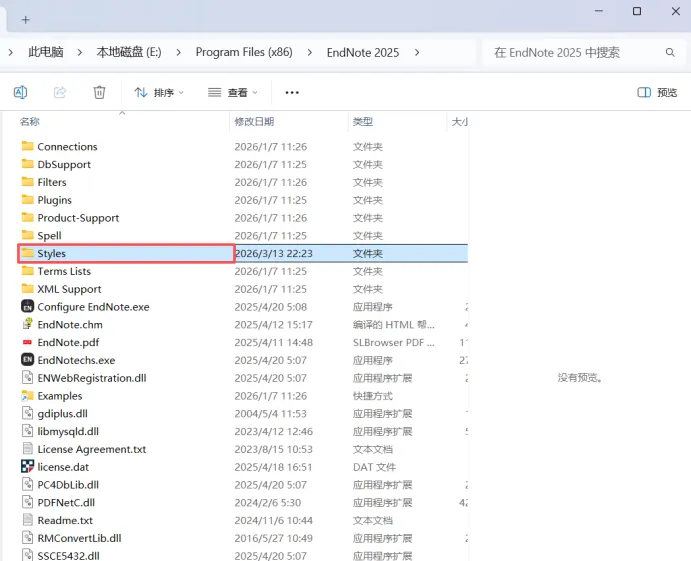Sort by 名称 column header
Image resolution: width=691 pixels, height=561 pixels.
coord(30,122)
